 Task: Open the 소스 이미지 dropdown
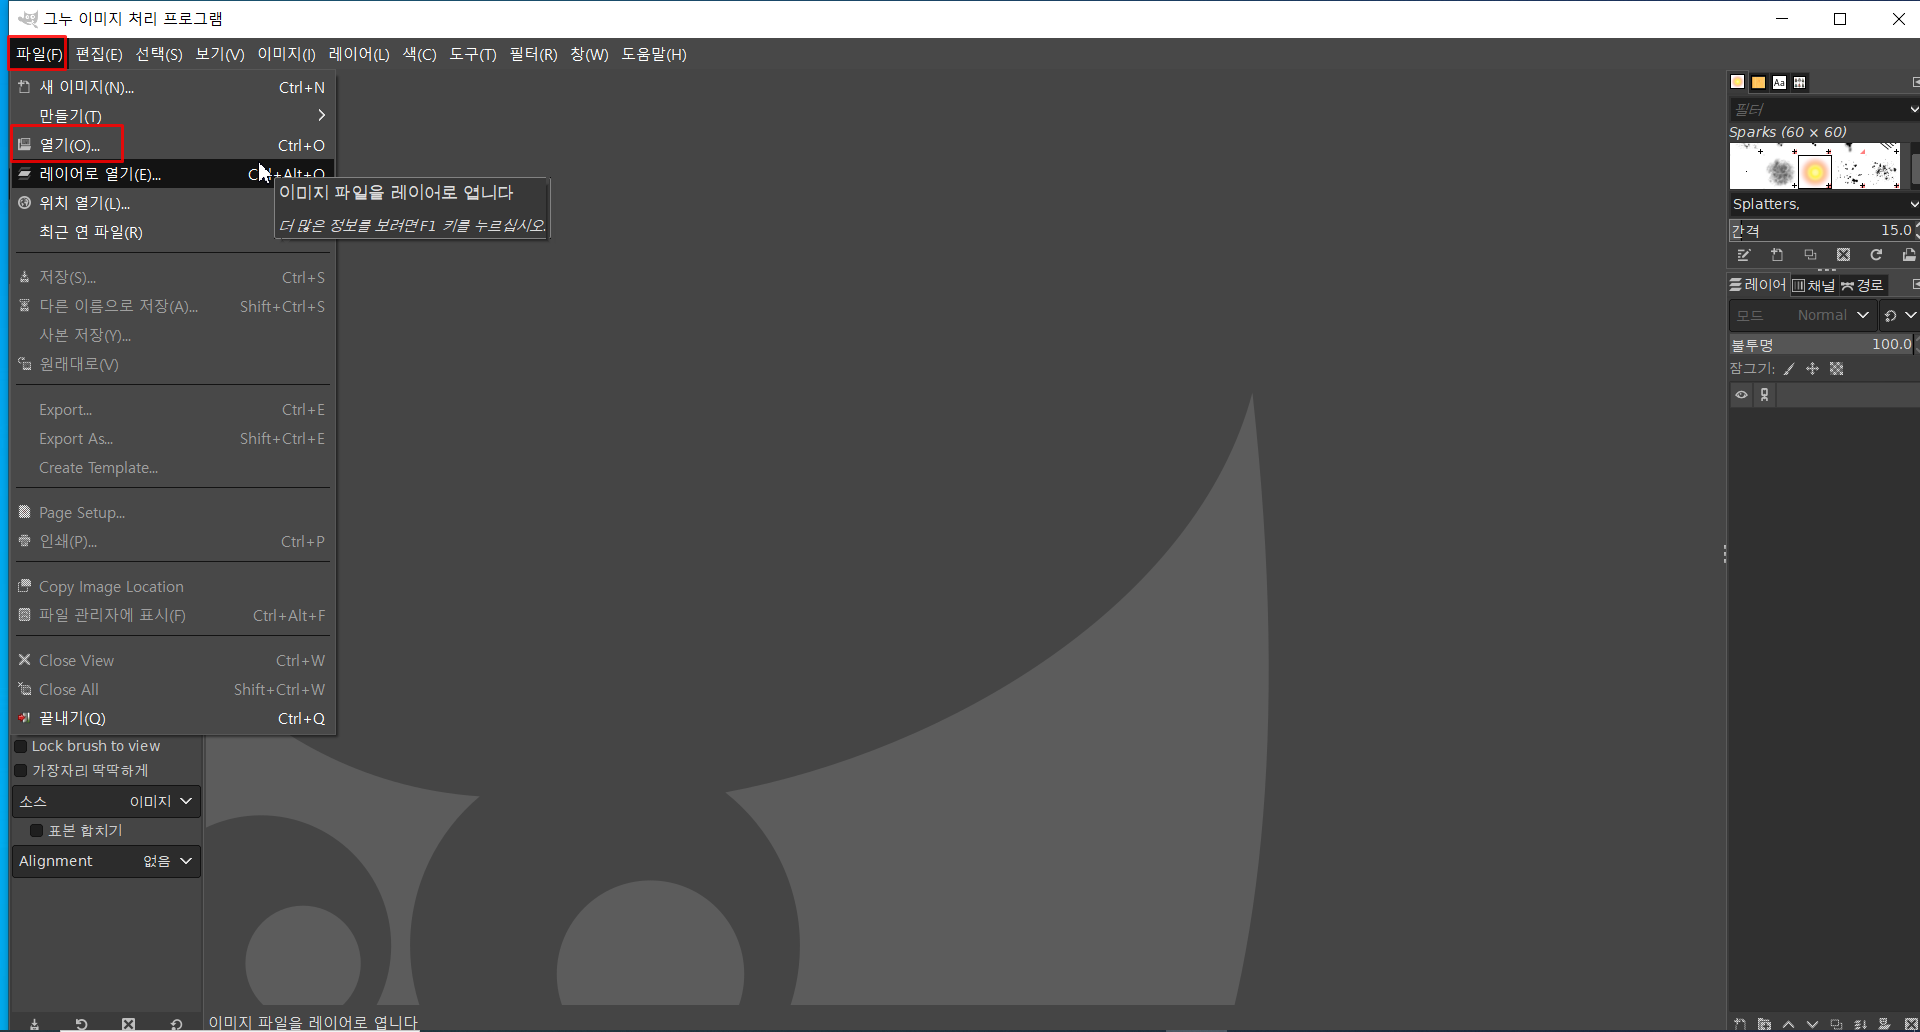106,801
